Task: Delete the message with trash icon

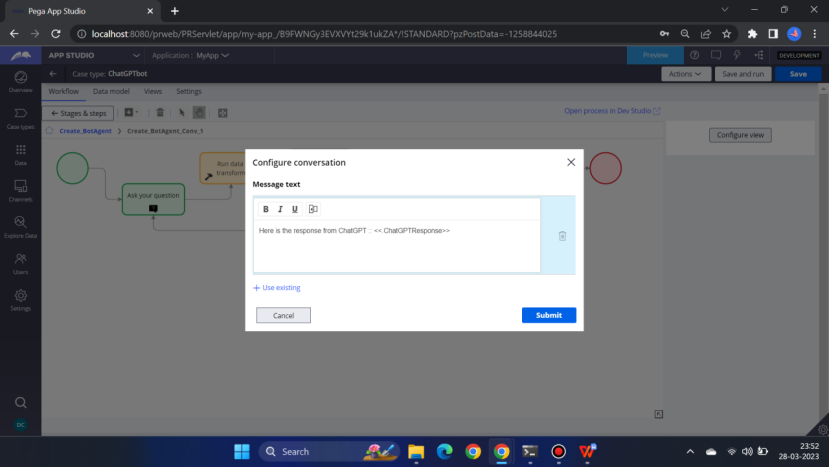Action: [562, 236]
